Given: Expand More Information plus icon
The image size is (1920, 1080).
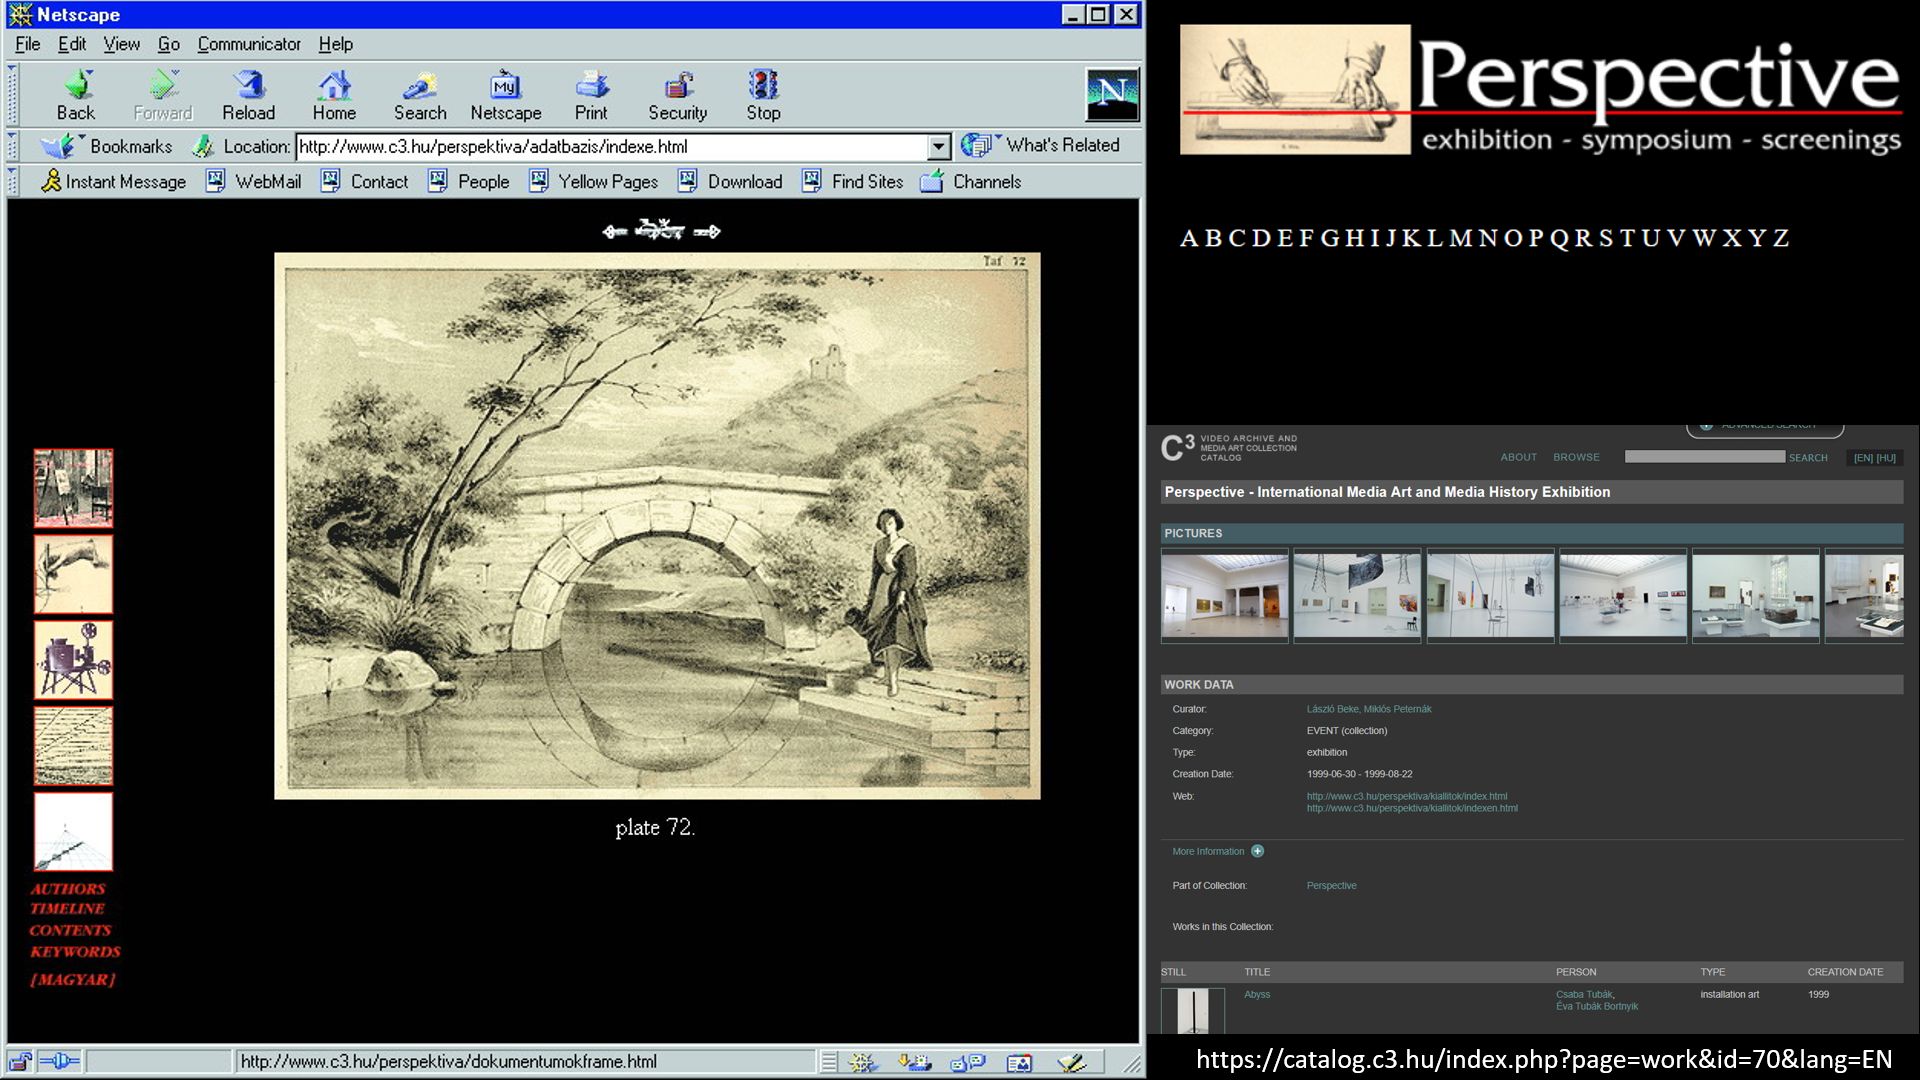Looking at the screenshot, I should [x=1257, y=851].
